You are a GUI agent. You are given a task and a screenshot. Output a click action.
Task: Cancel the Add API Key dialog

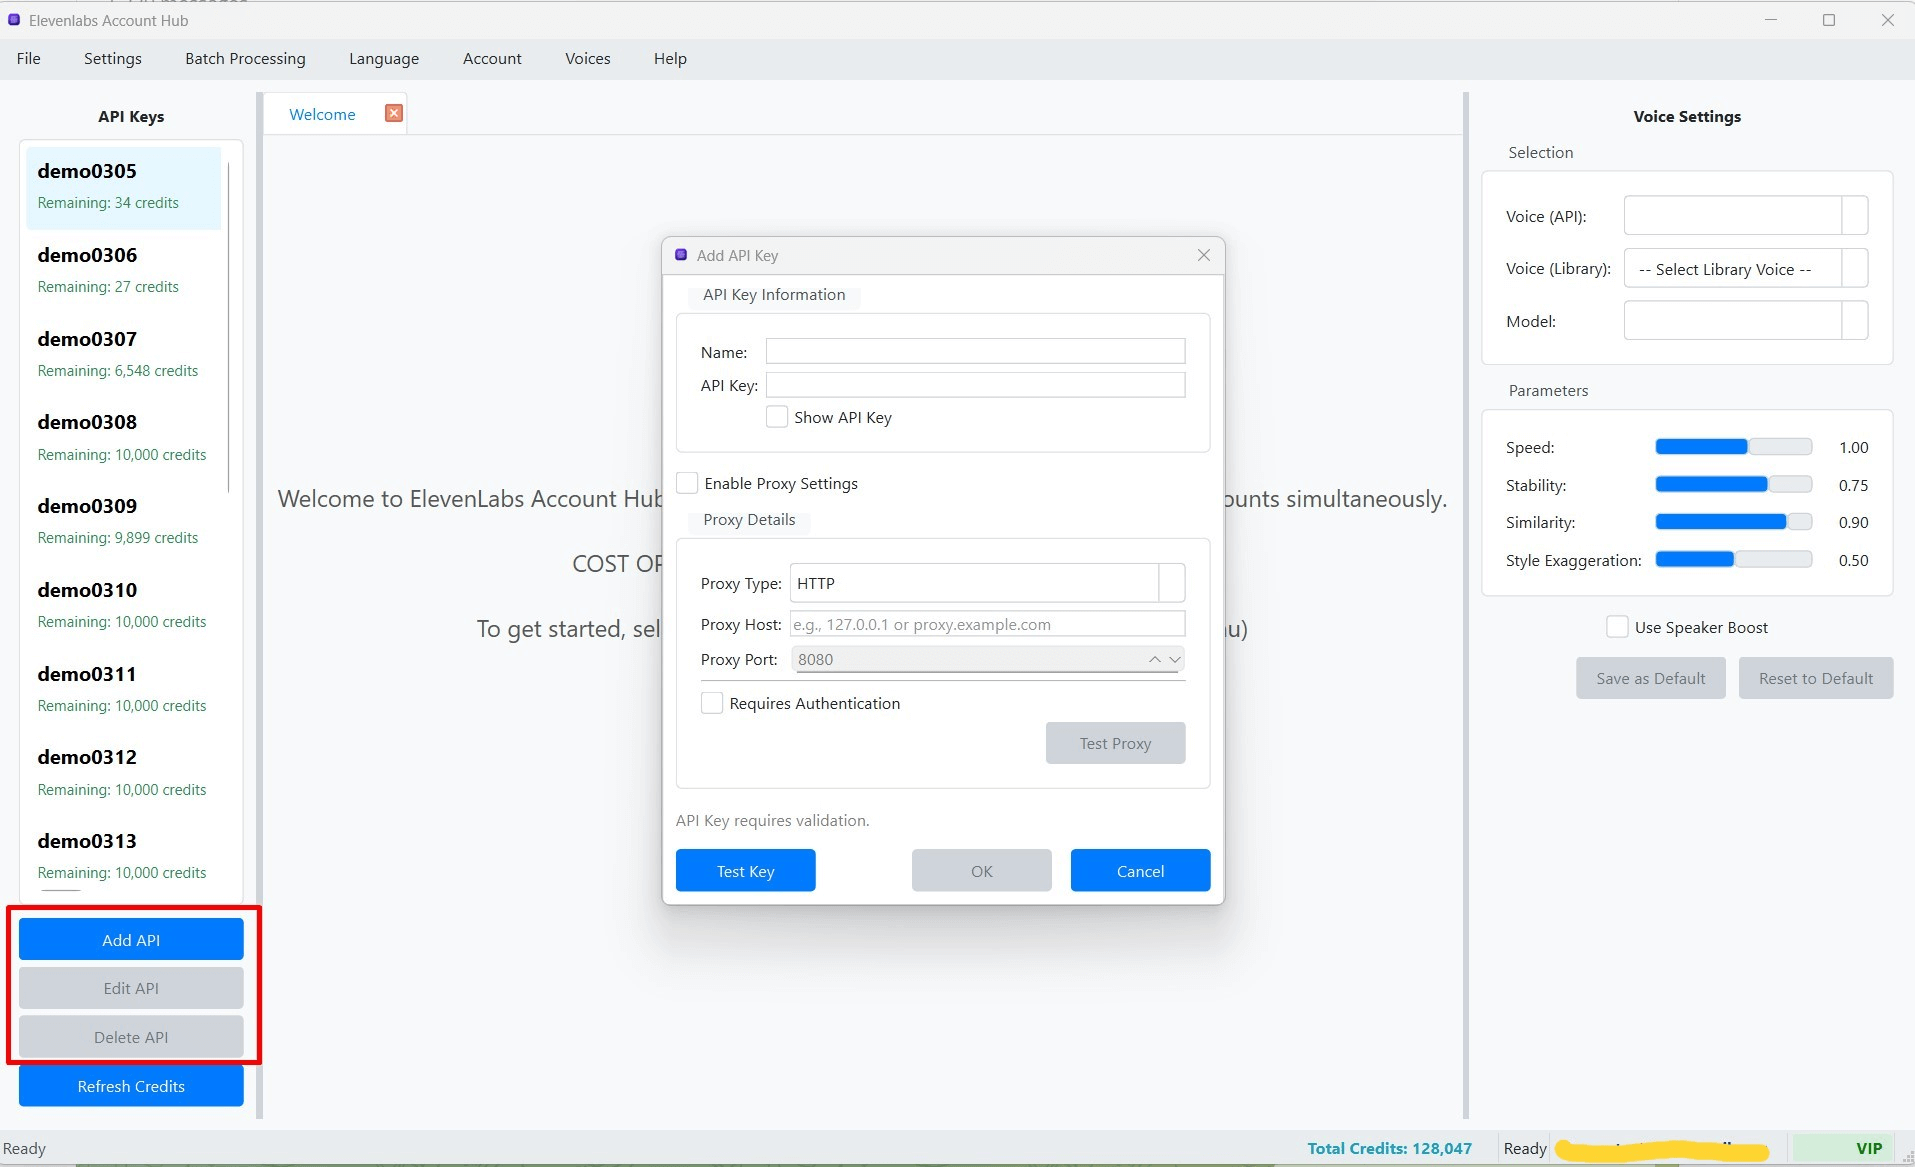pyautogui.click(x=1140, y=871)
